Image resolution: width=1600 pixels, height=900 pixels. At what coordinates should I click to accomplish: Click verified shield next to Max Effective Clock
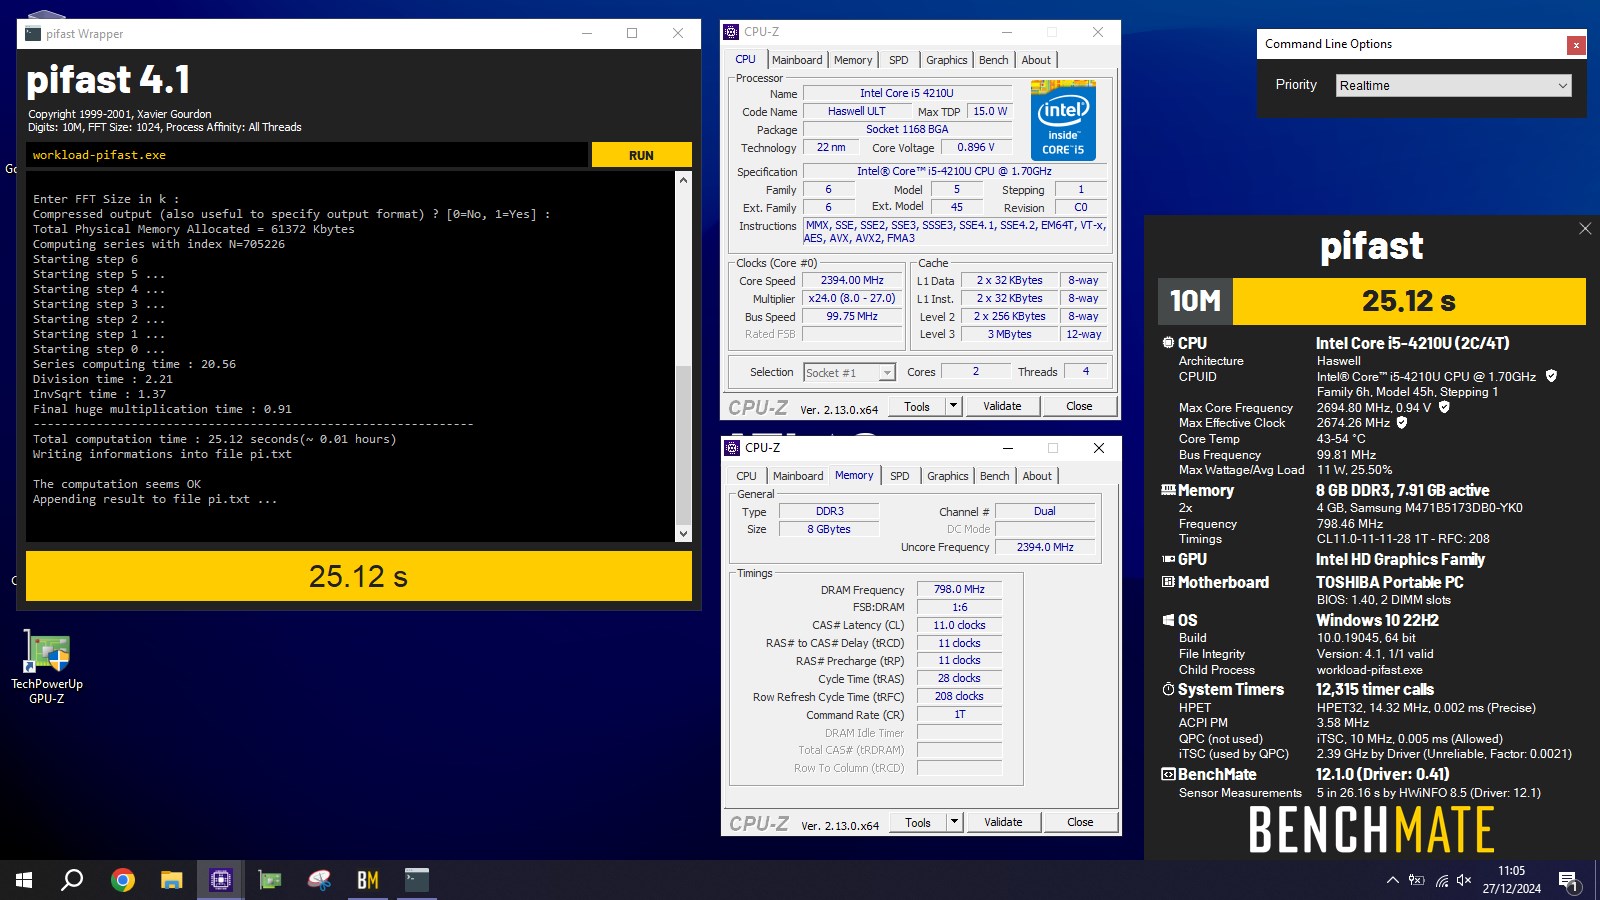(x=1402, y=422)
